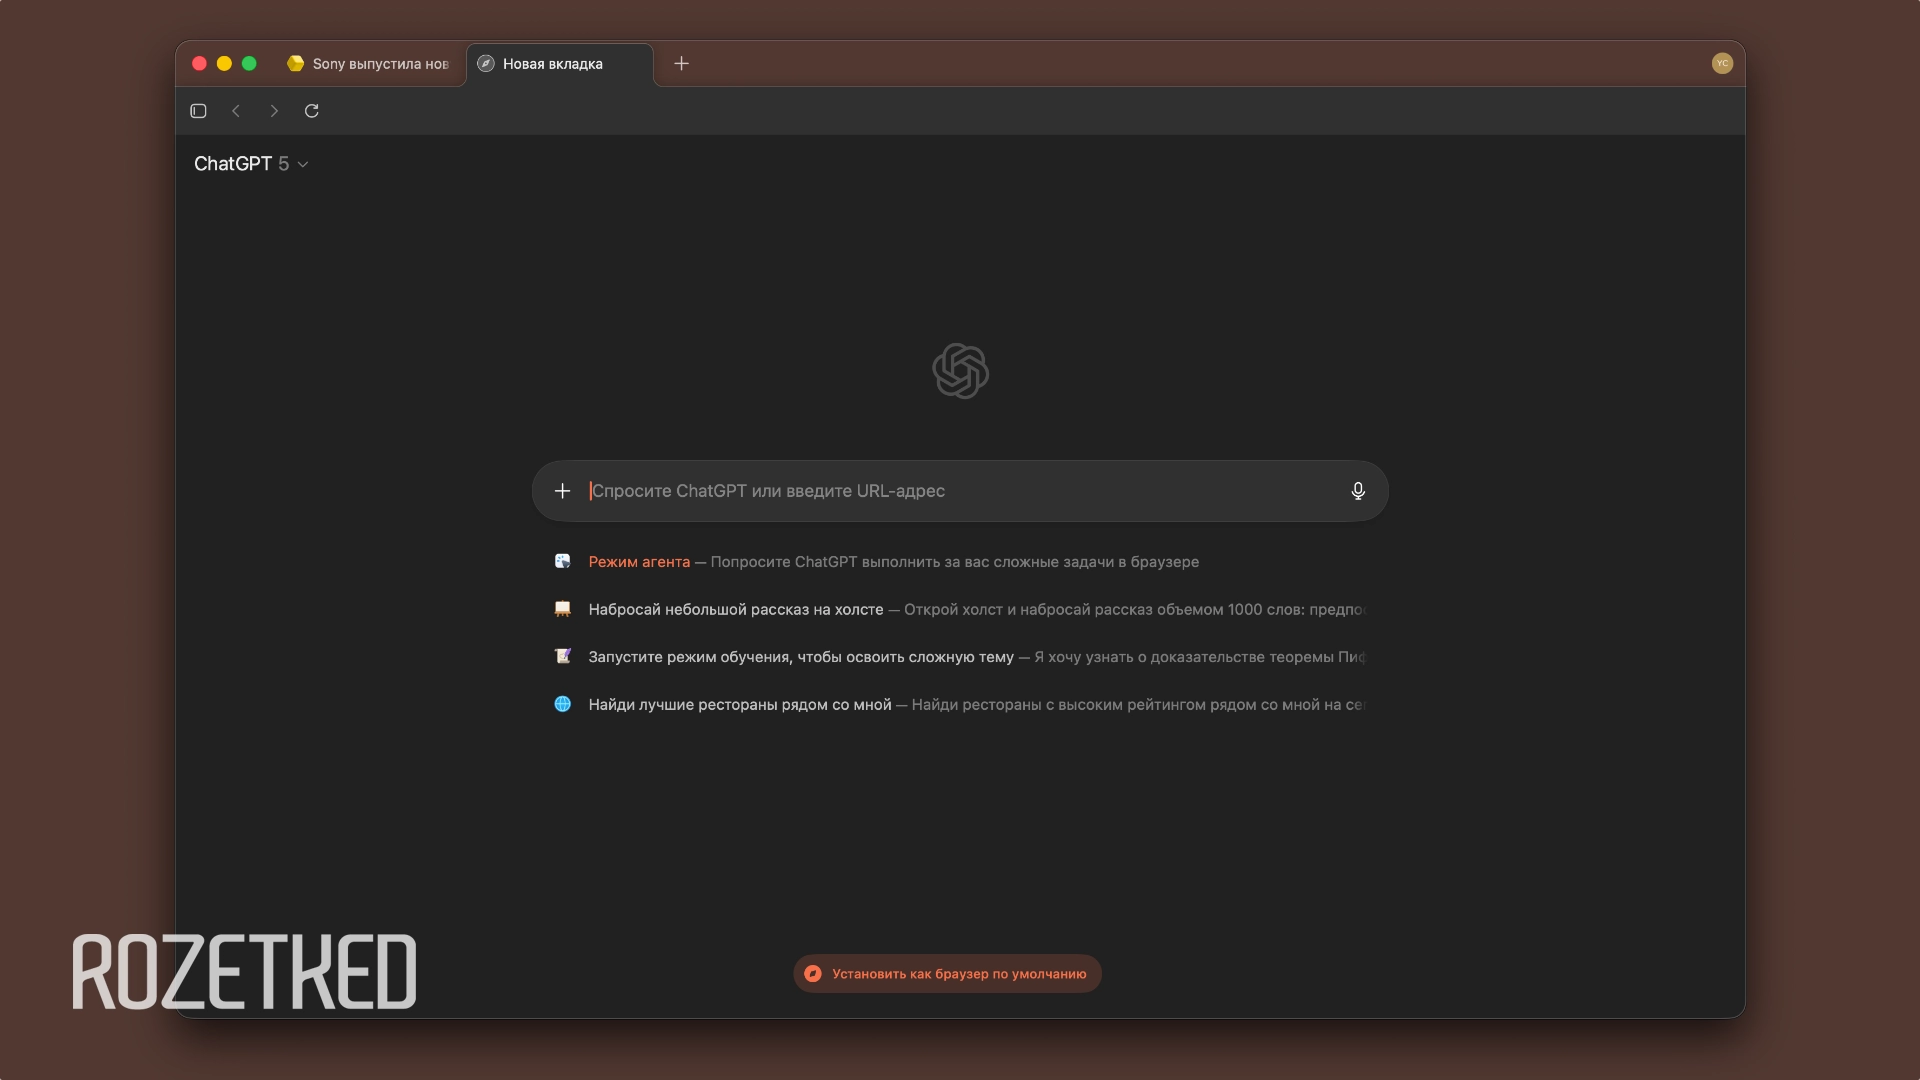
Task: Switch to the Sony выпустила tab
Action: point(370,64)
